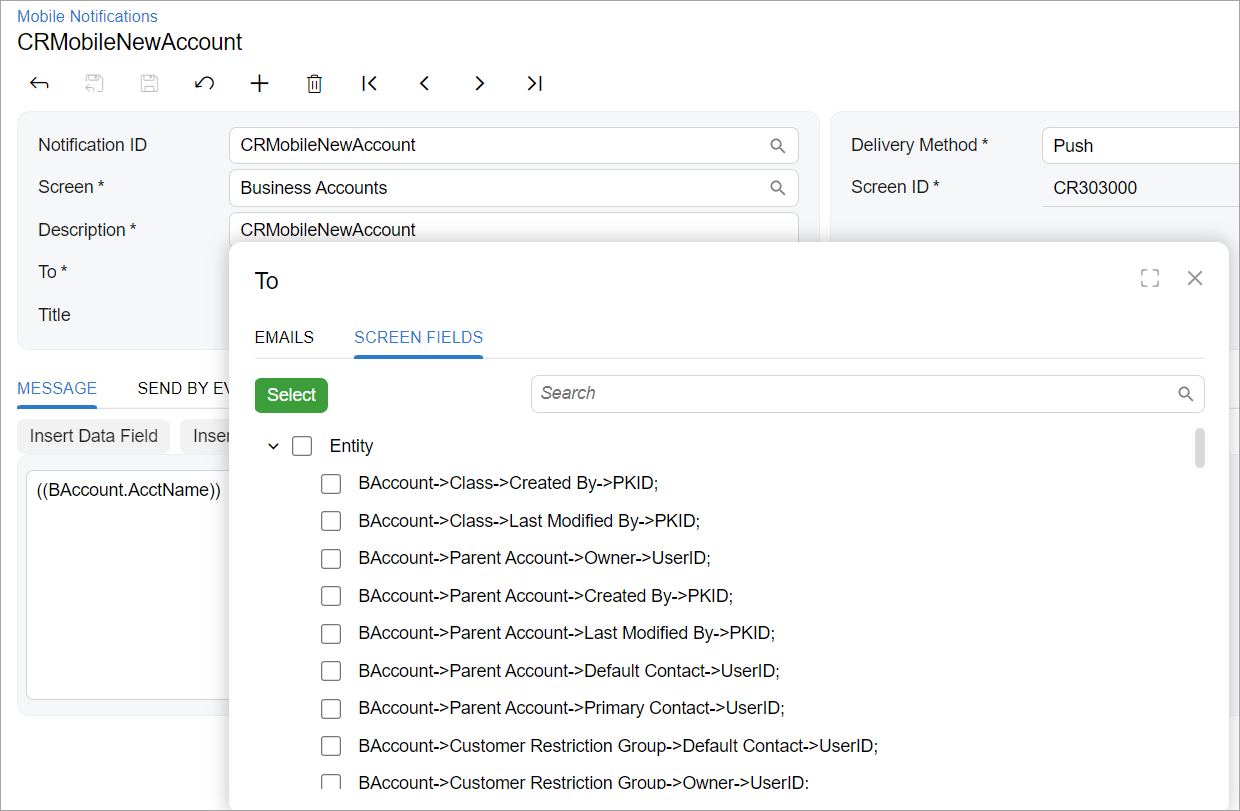Open the MESSAGE tab
This screenshot has height=811, width=1240.
tap(57, 389)
